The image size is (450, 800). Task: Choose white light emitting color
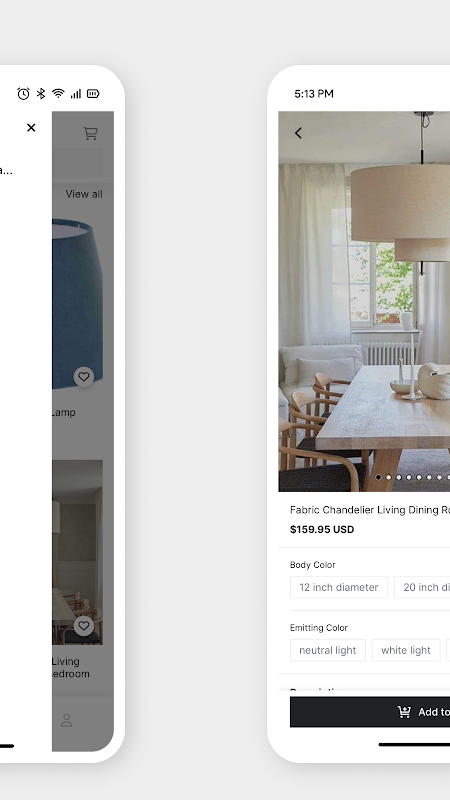[x=406, y=650]
